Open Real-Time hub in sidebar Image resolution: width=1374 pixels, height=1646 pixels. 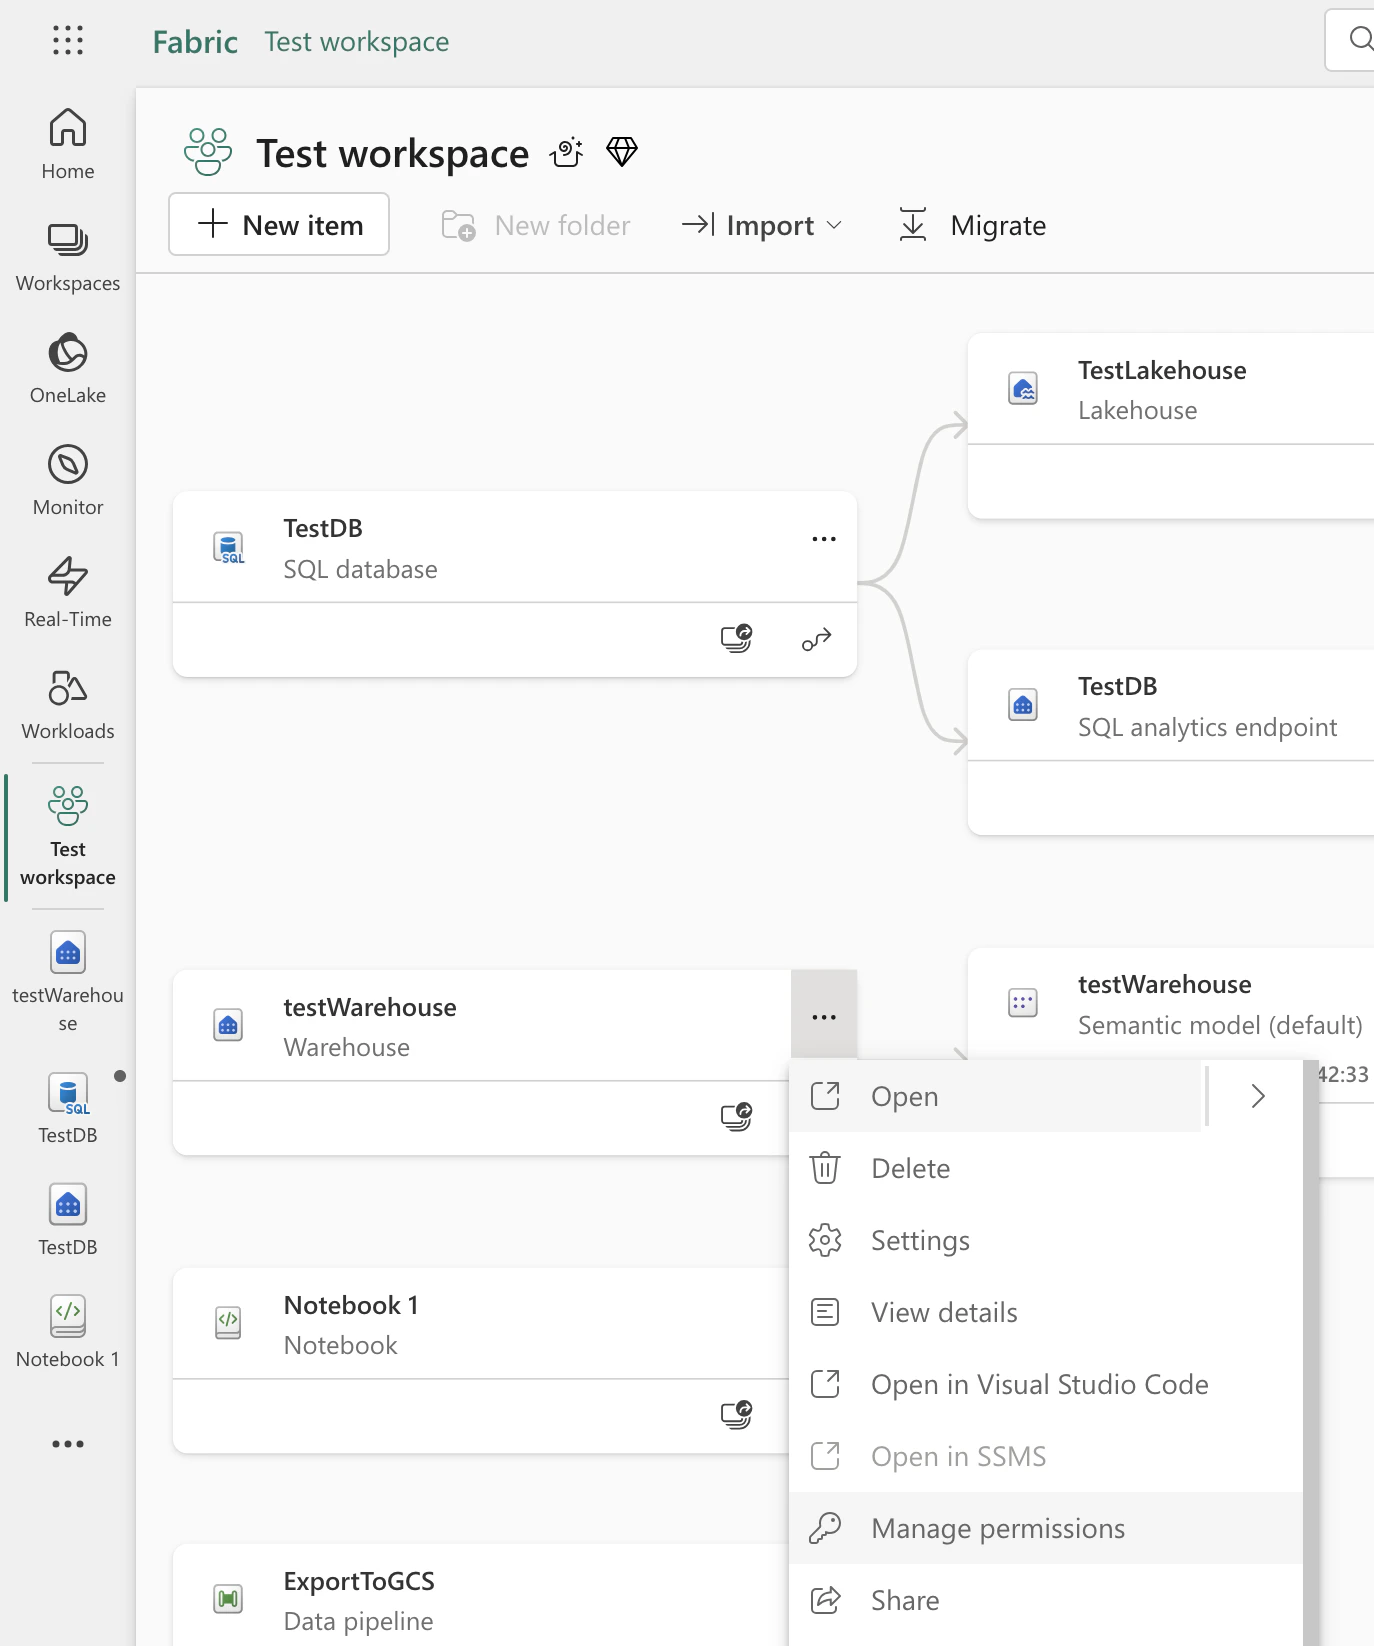68,592
